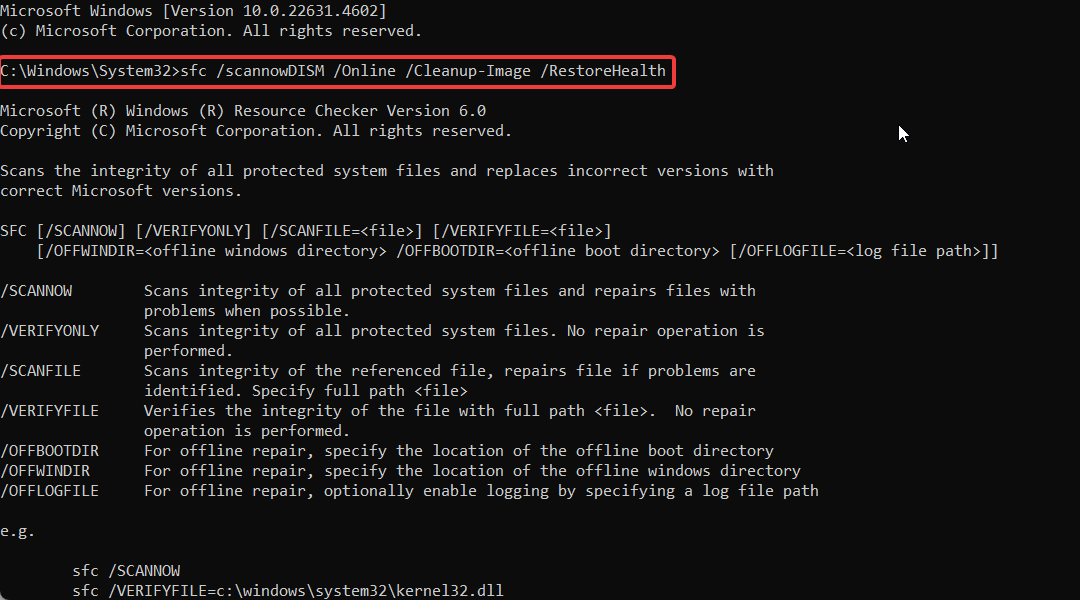The height and width of the screenshot is (600, 1080).
Task: Click 'operation is performed.' under VERIFYFILE
Action: click(247, 431)
